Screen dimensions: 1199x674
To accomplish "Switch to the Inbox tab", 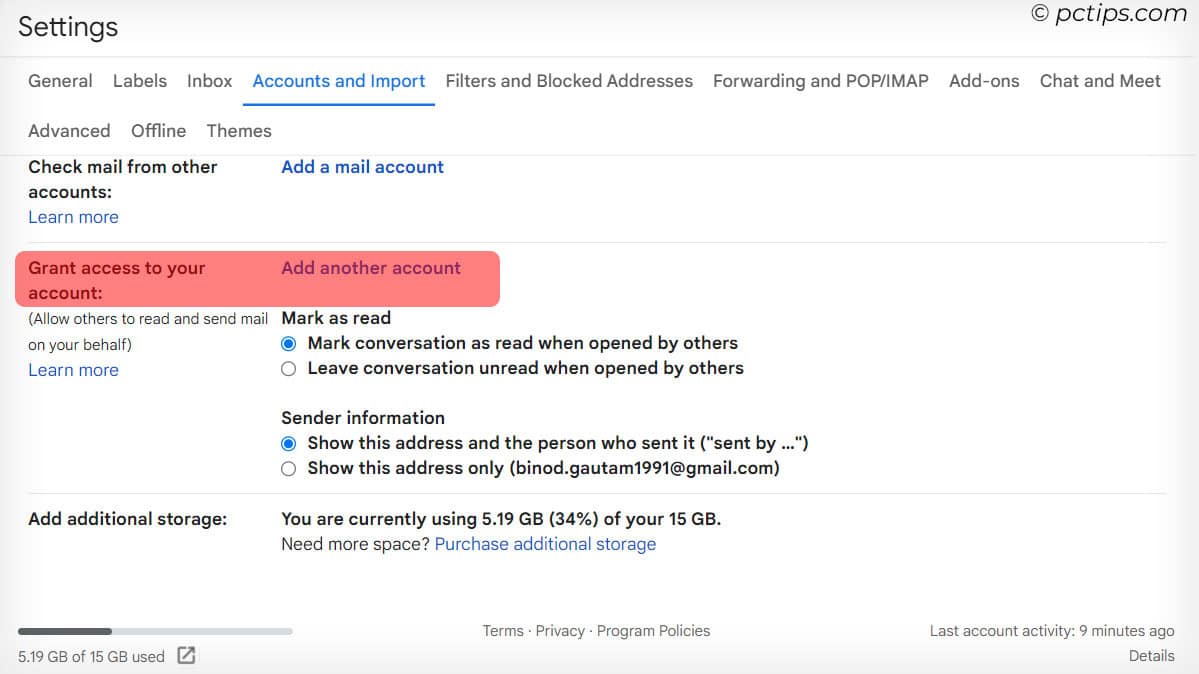I will 209,81.
